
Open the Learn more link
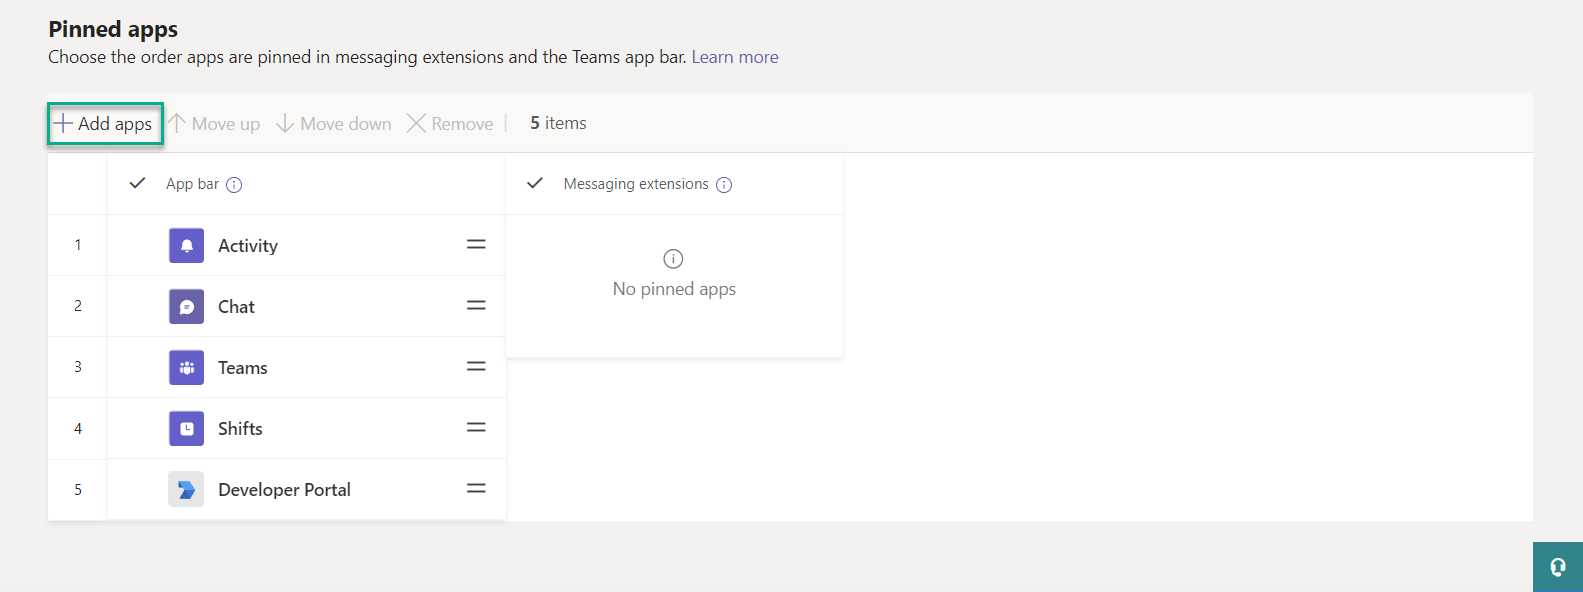tap(735, 57)
